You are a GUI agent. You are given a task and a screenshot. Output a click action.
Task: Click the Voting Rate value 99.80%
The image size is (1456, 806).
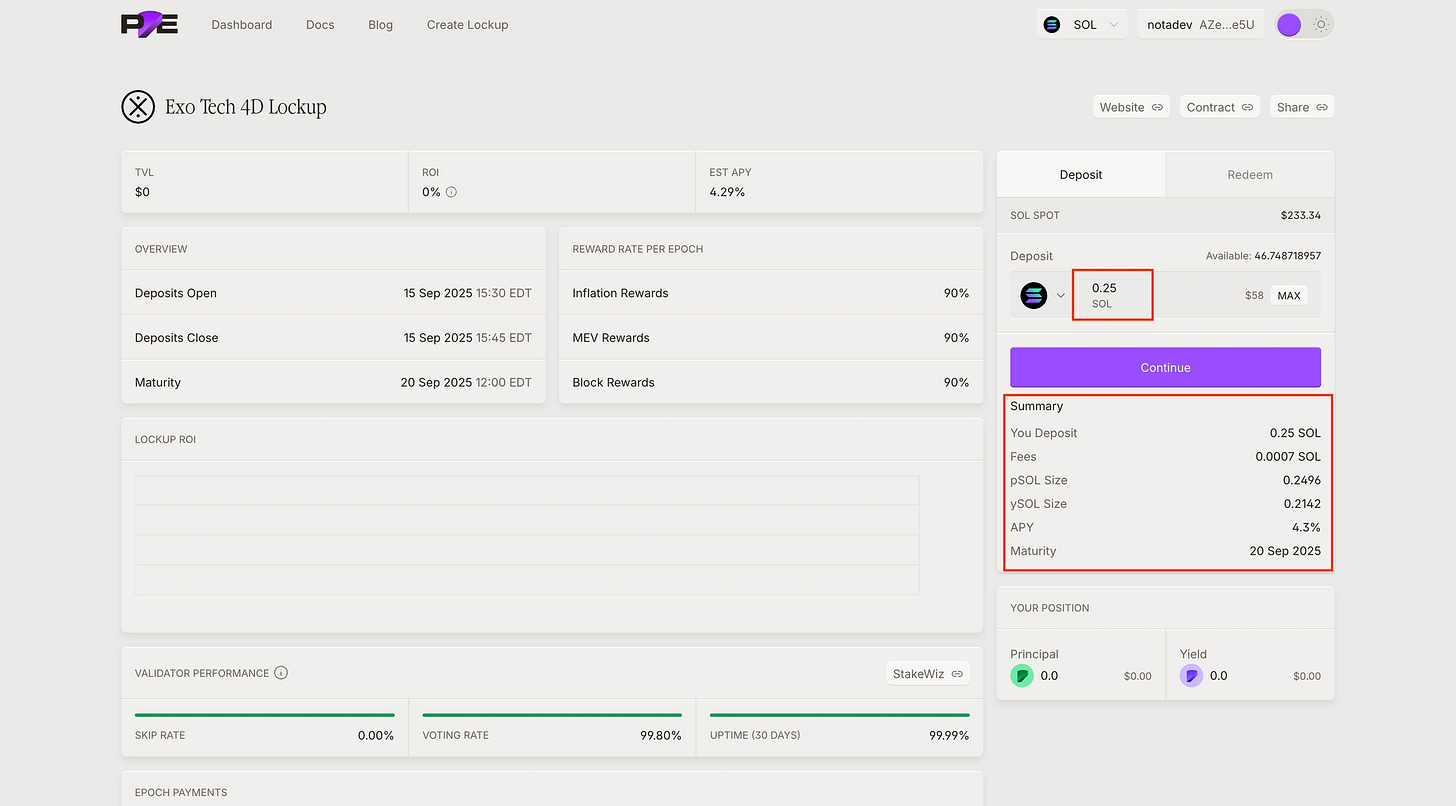661,736
